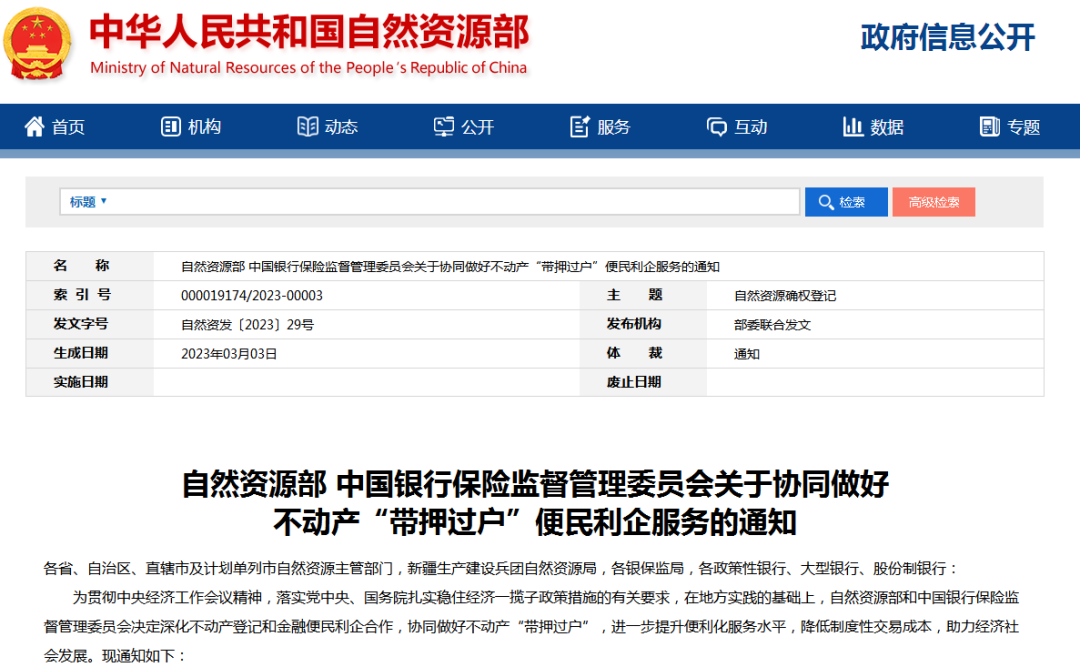Select the date 2023年03月03日

[x=229, y=353]
